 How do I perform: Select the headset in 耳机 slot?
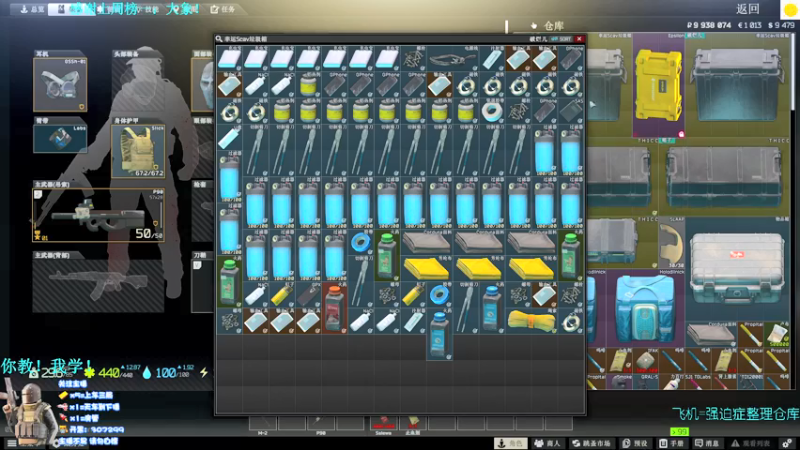tap(60, 85)
